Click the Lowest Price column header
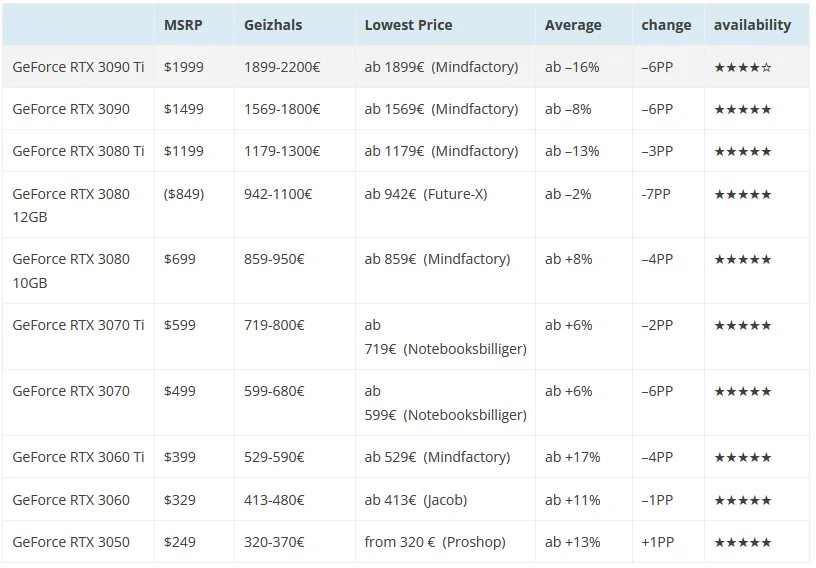This screenshot has height=568, width=816. pos(408,25)
